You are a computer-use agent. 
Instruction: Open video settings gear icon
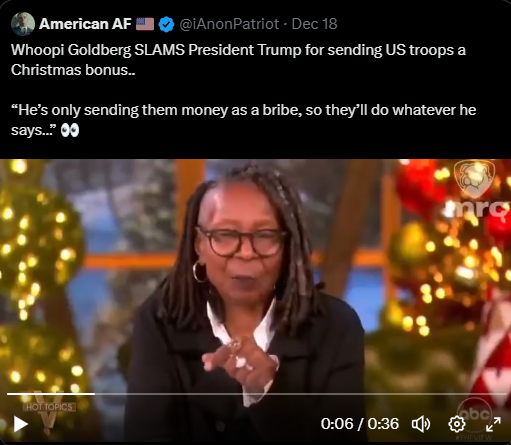tap(457, 424)
